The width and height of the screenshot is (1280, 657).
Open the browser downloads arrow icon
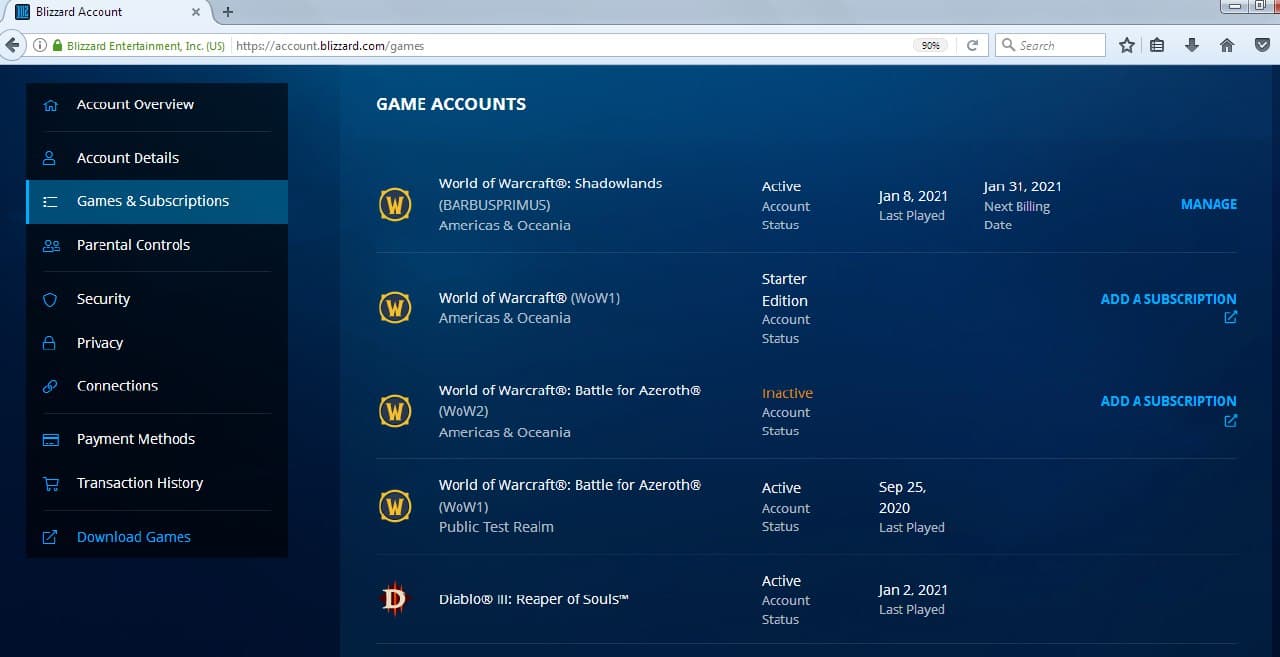(1191, 45)
